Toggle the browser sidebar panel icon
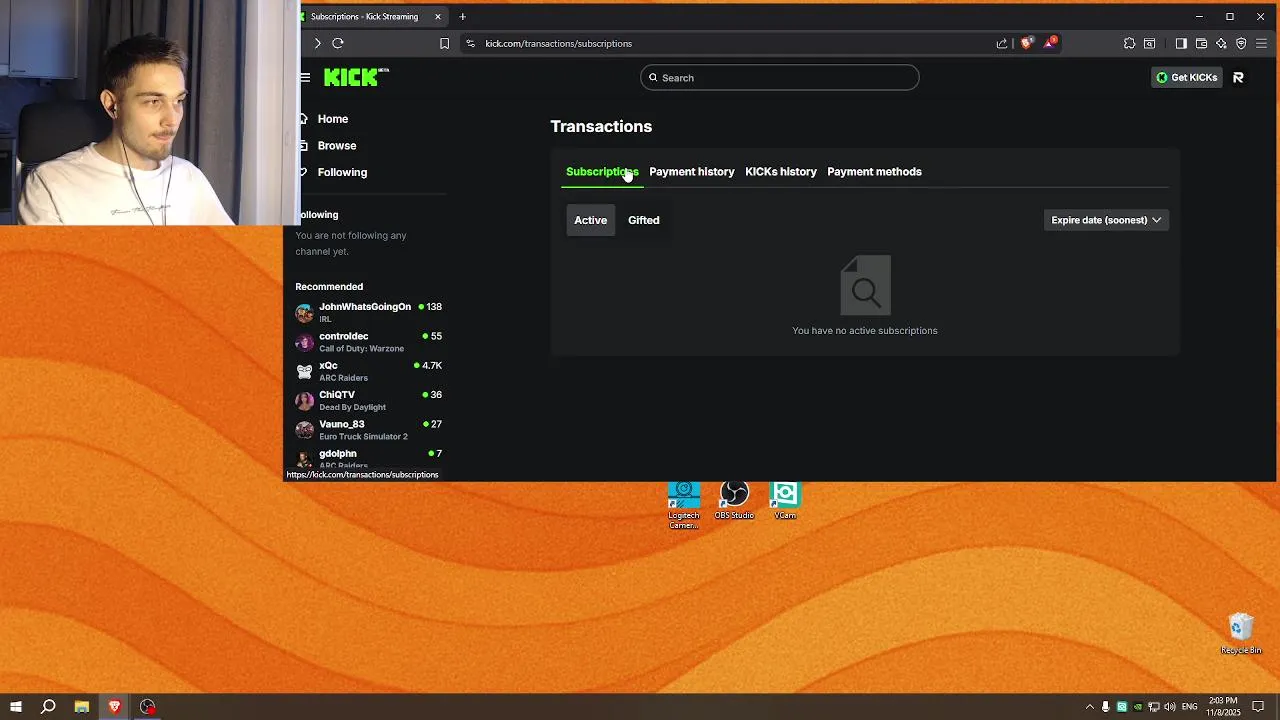1280x720 pixels. (x=1181, y=43)
